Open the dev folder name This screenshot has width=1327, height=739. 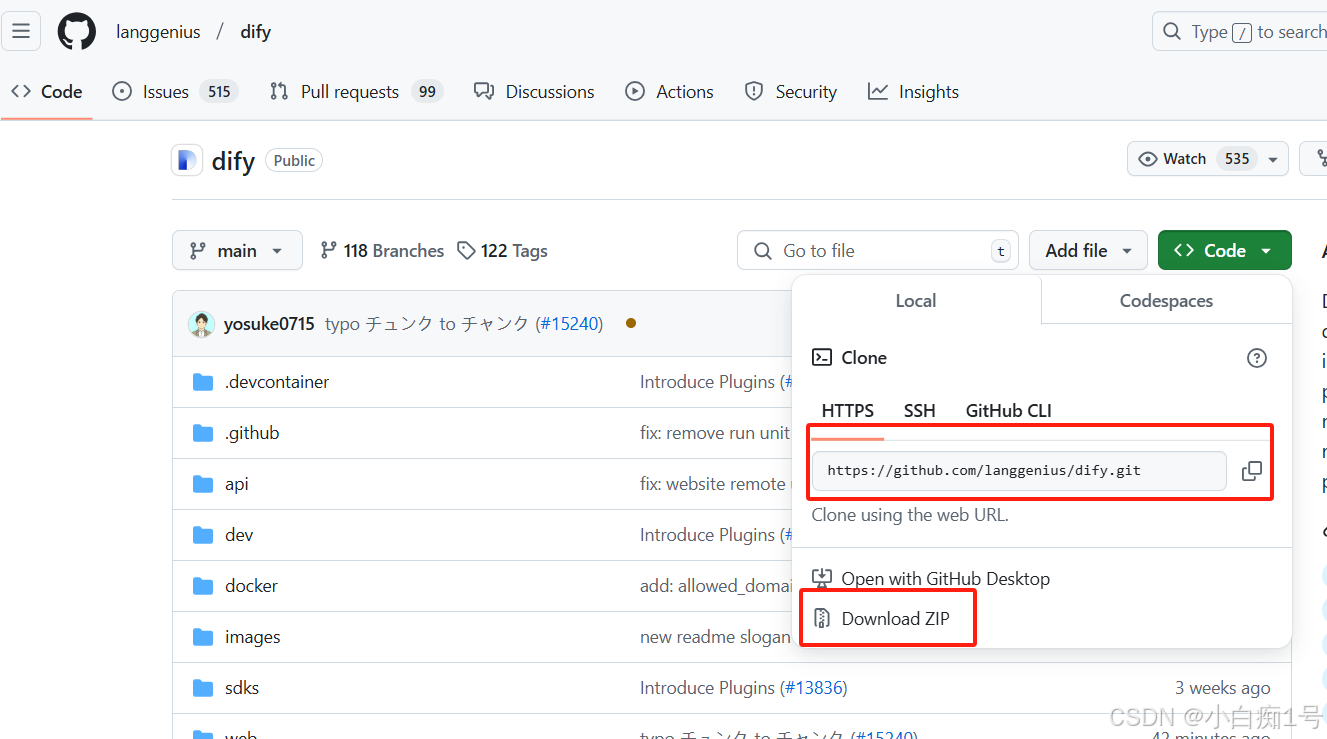click(x=239, y=535)
